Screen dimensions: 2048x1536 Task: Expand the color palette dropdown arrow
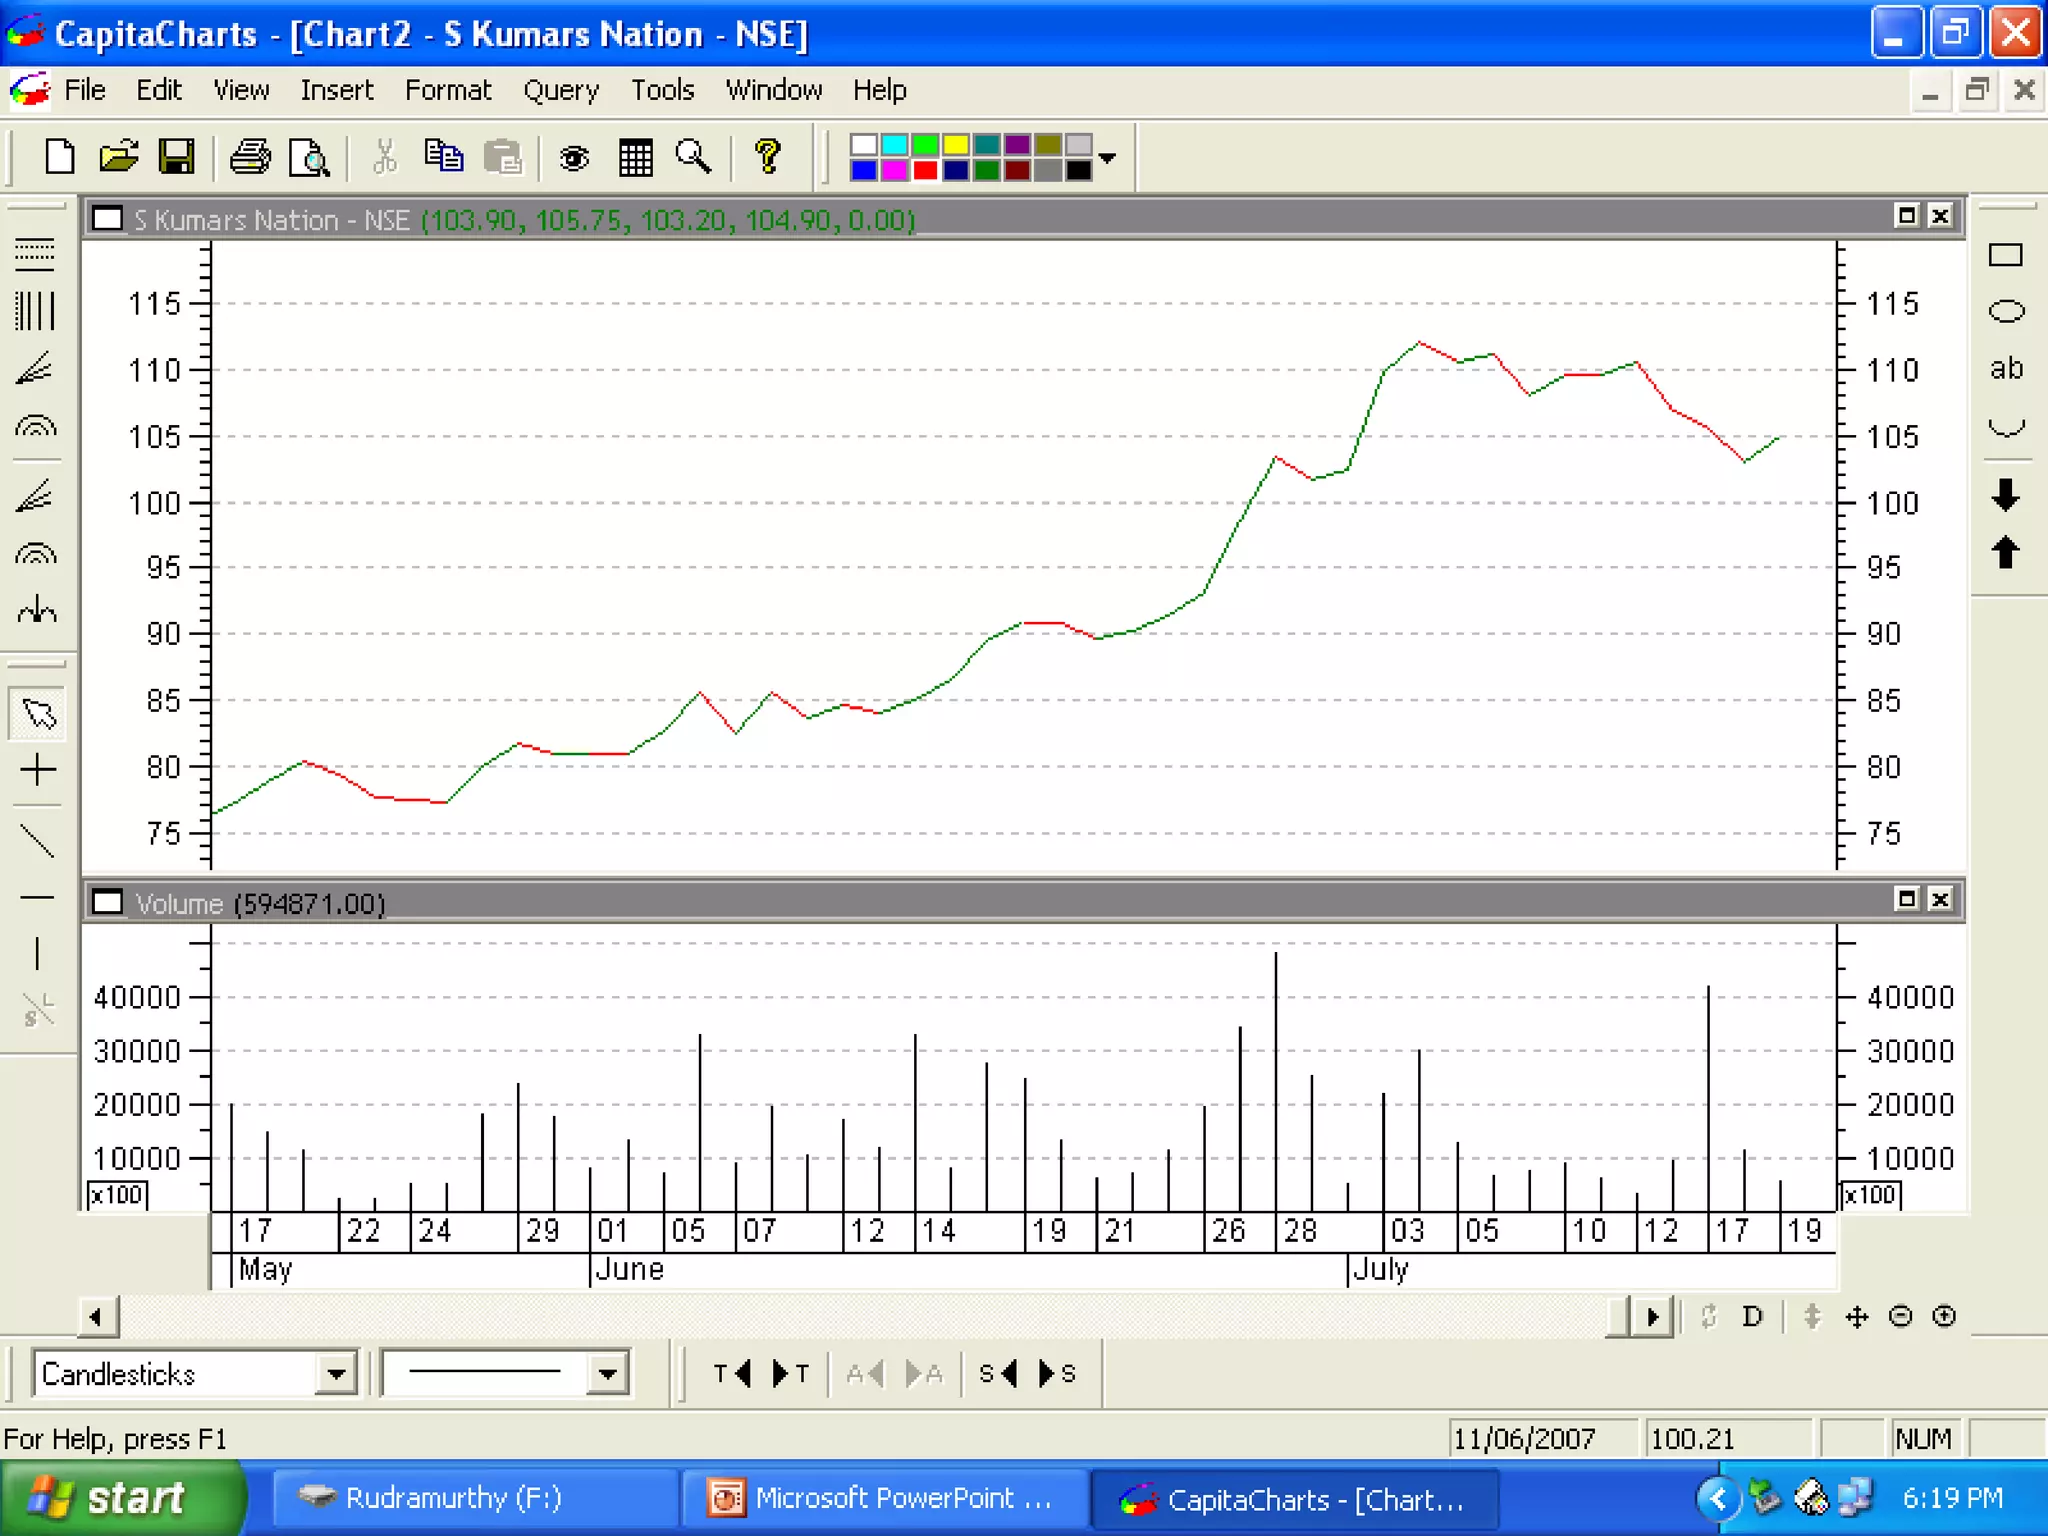pyautogui.click(x=1107, y=157)
